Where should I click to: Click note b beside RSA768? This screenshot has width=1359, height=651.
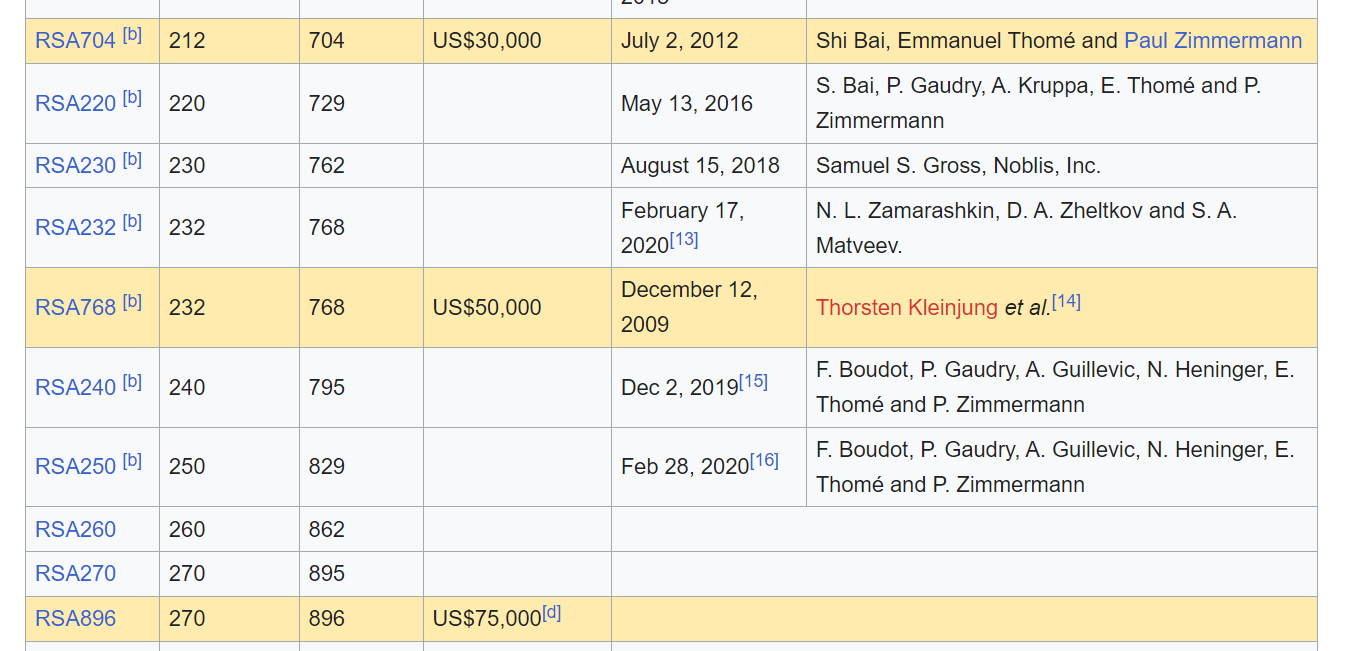point(132,302)
